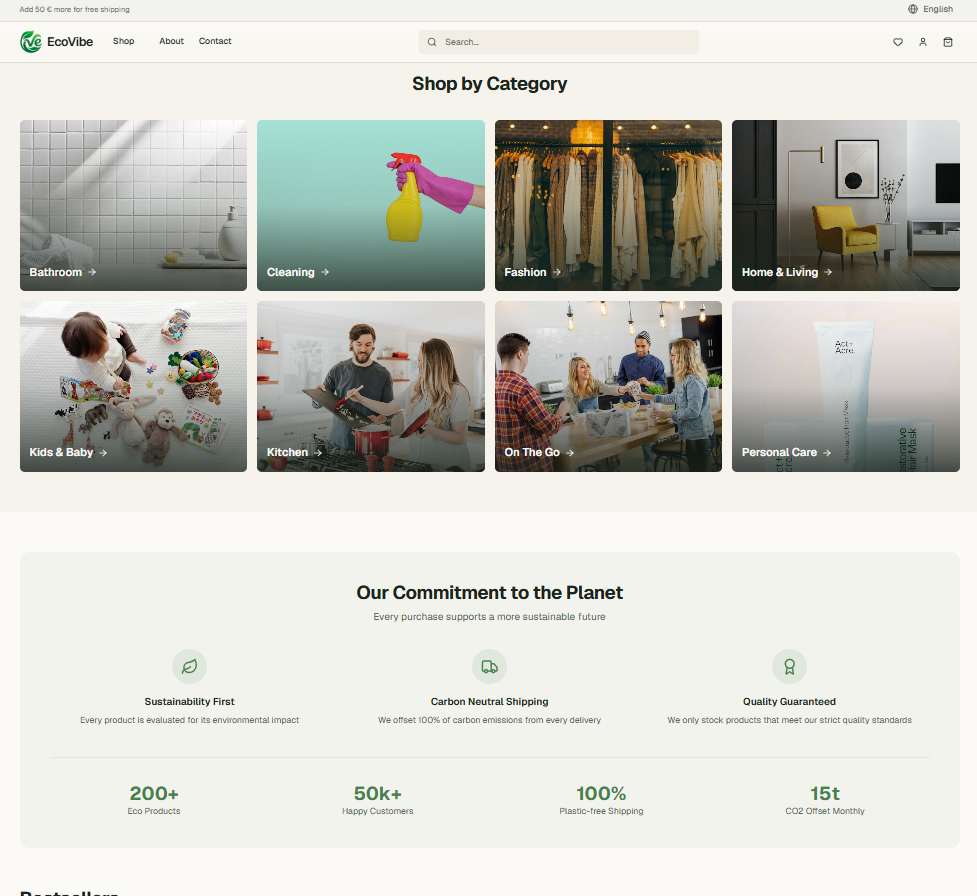Screen dimensions: 977x896
Task: Click the leaf Sustainability First icon
Action: click(189, 666)
